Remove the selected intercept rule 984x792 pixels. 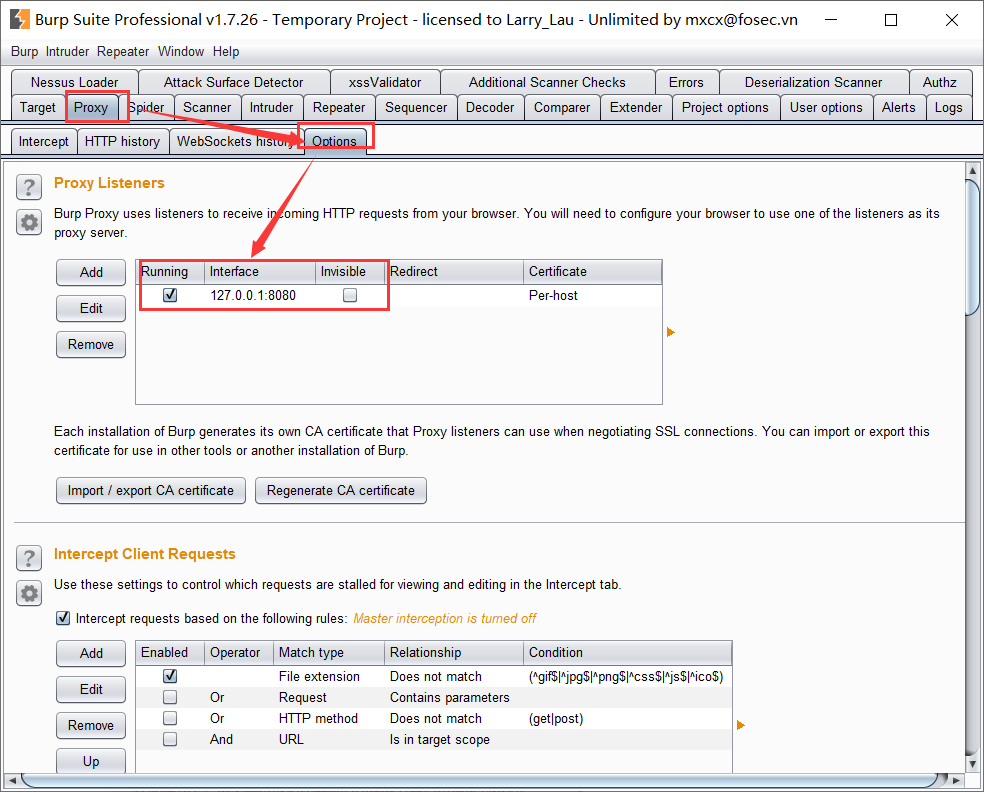pyautogui.click(x=91, y=725)
